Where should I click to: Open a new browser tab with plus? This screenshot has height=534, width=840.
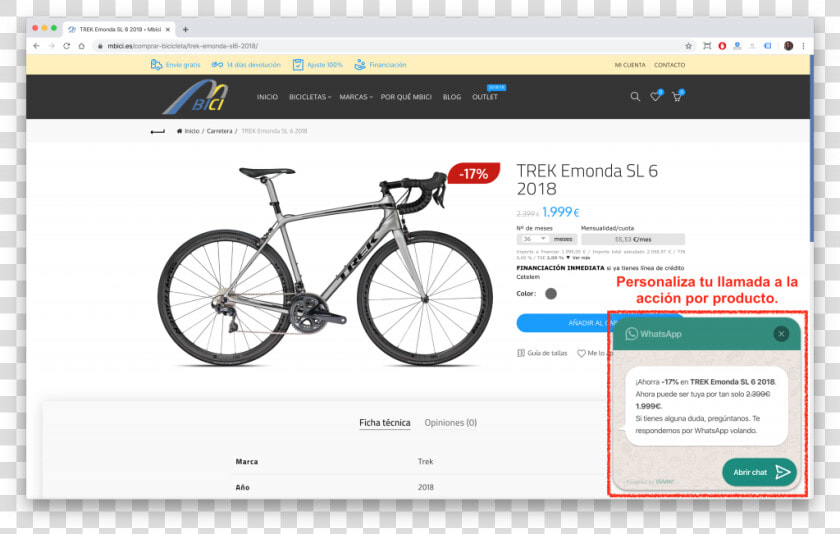185,29
